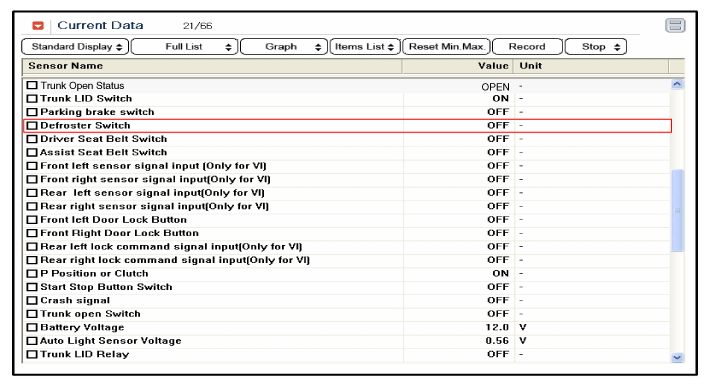The height and width of the screenshot is (387, 711).
Task: Check the Crash signal checkbox
Action: tap(32, 300)
